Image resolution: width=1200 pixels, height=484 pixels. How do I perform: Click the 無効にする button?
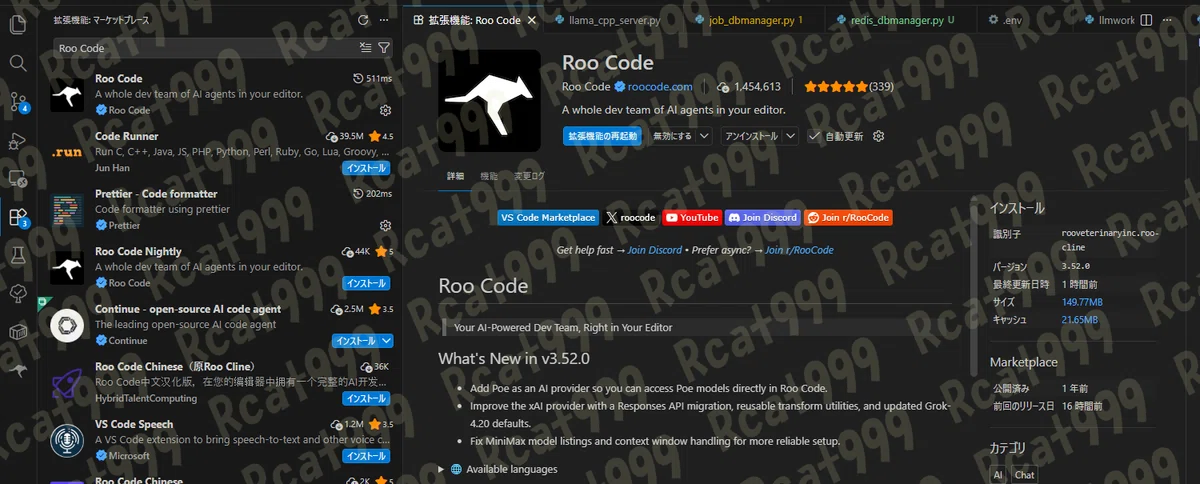click(x=672, y=136)
